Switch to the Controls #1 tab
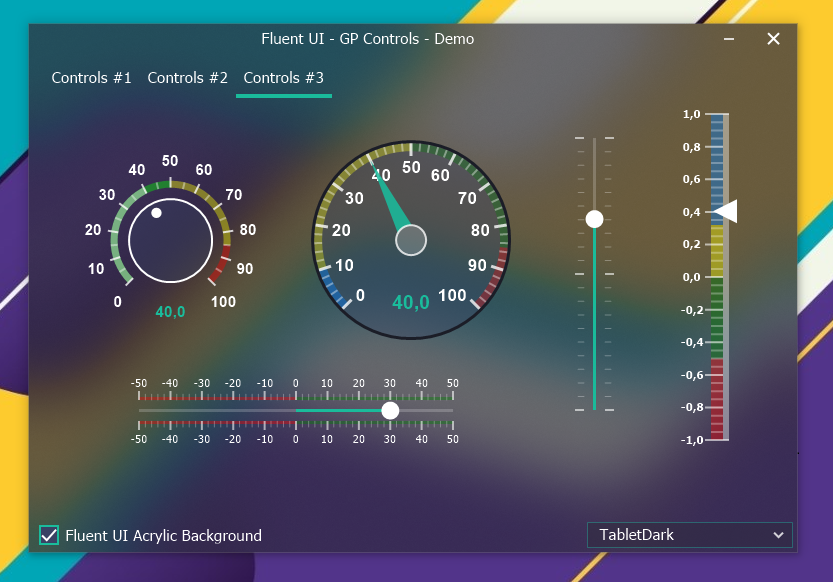 91,78
